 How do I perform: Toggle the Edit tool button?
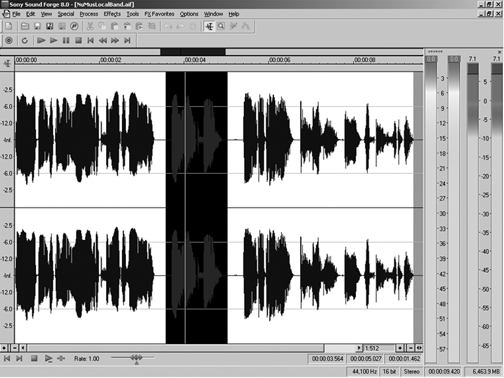tap(209, 26)
